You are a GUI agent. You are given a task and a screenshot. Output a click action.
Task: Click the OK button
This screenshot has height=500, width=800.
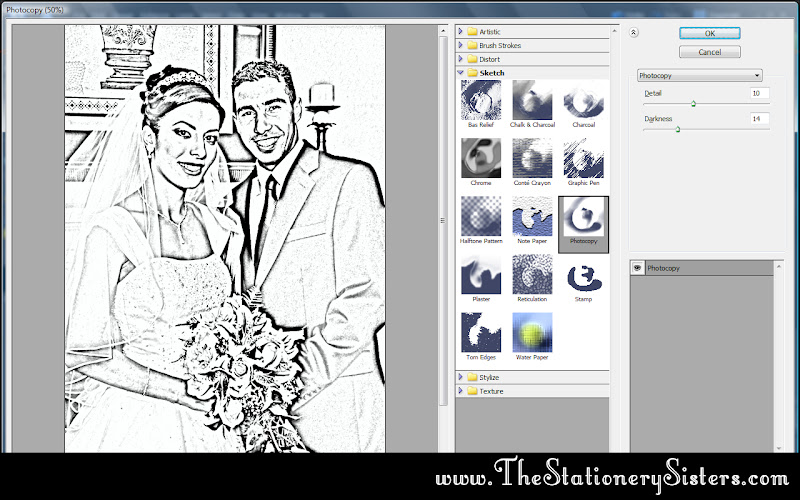click(710, 33)
